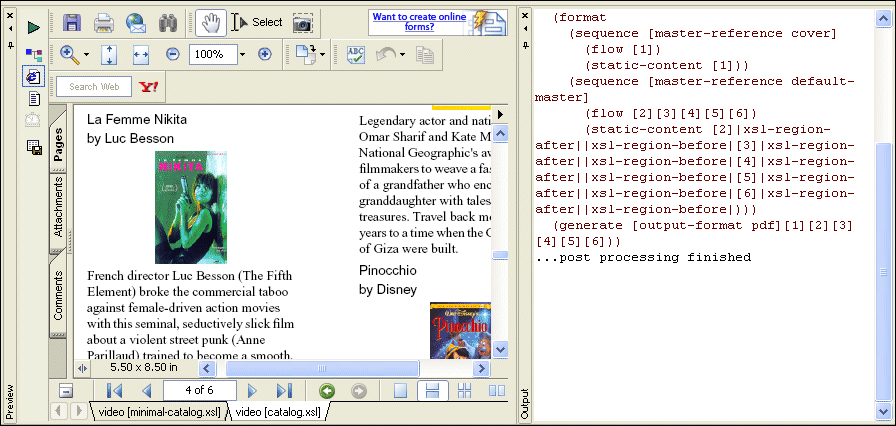Viewport: 896px width, 426px height.
Task: Switch to Single Page layout view
Action: 400,391
